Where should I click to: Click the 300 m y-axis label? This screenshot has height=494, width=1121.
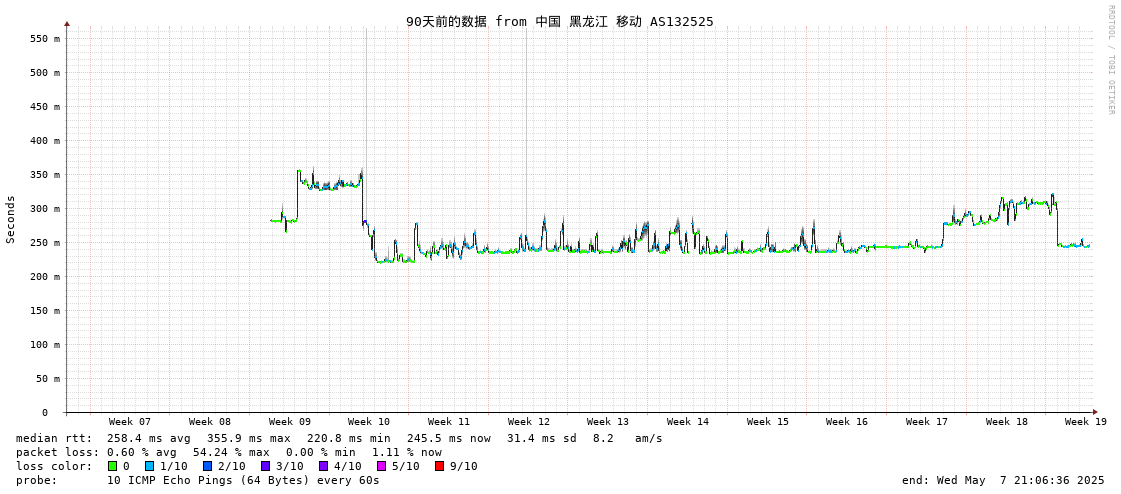(x=44, y=209)
